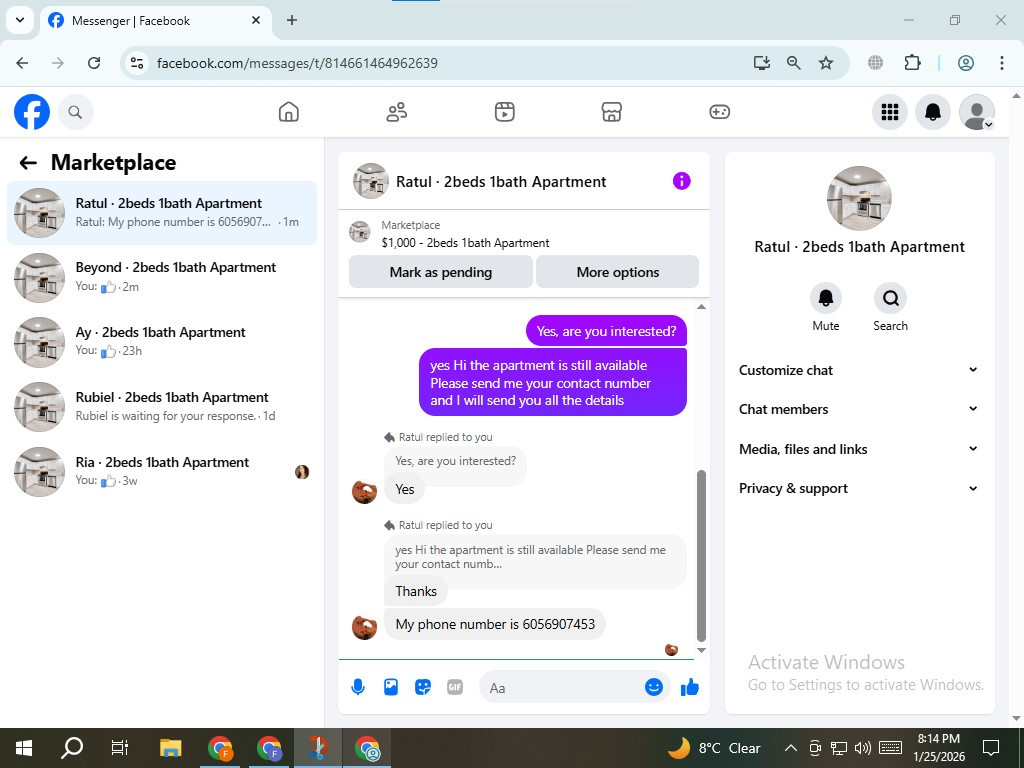
Task: Close the Messenger | Facebook tab
Action: pos(256,20)
